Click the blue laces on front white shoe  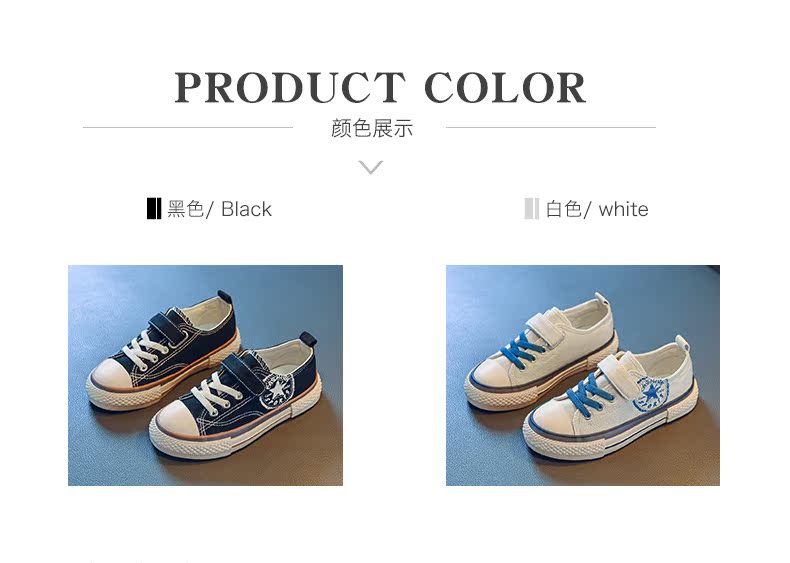(590, 393)
